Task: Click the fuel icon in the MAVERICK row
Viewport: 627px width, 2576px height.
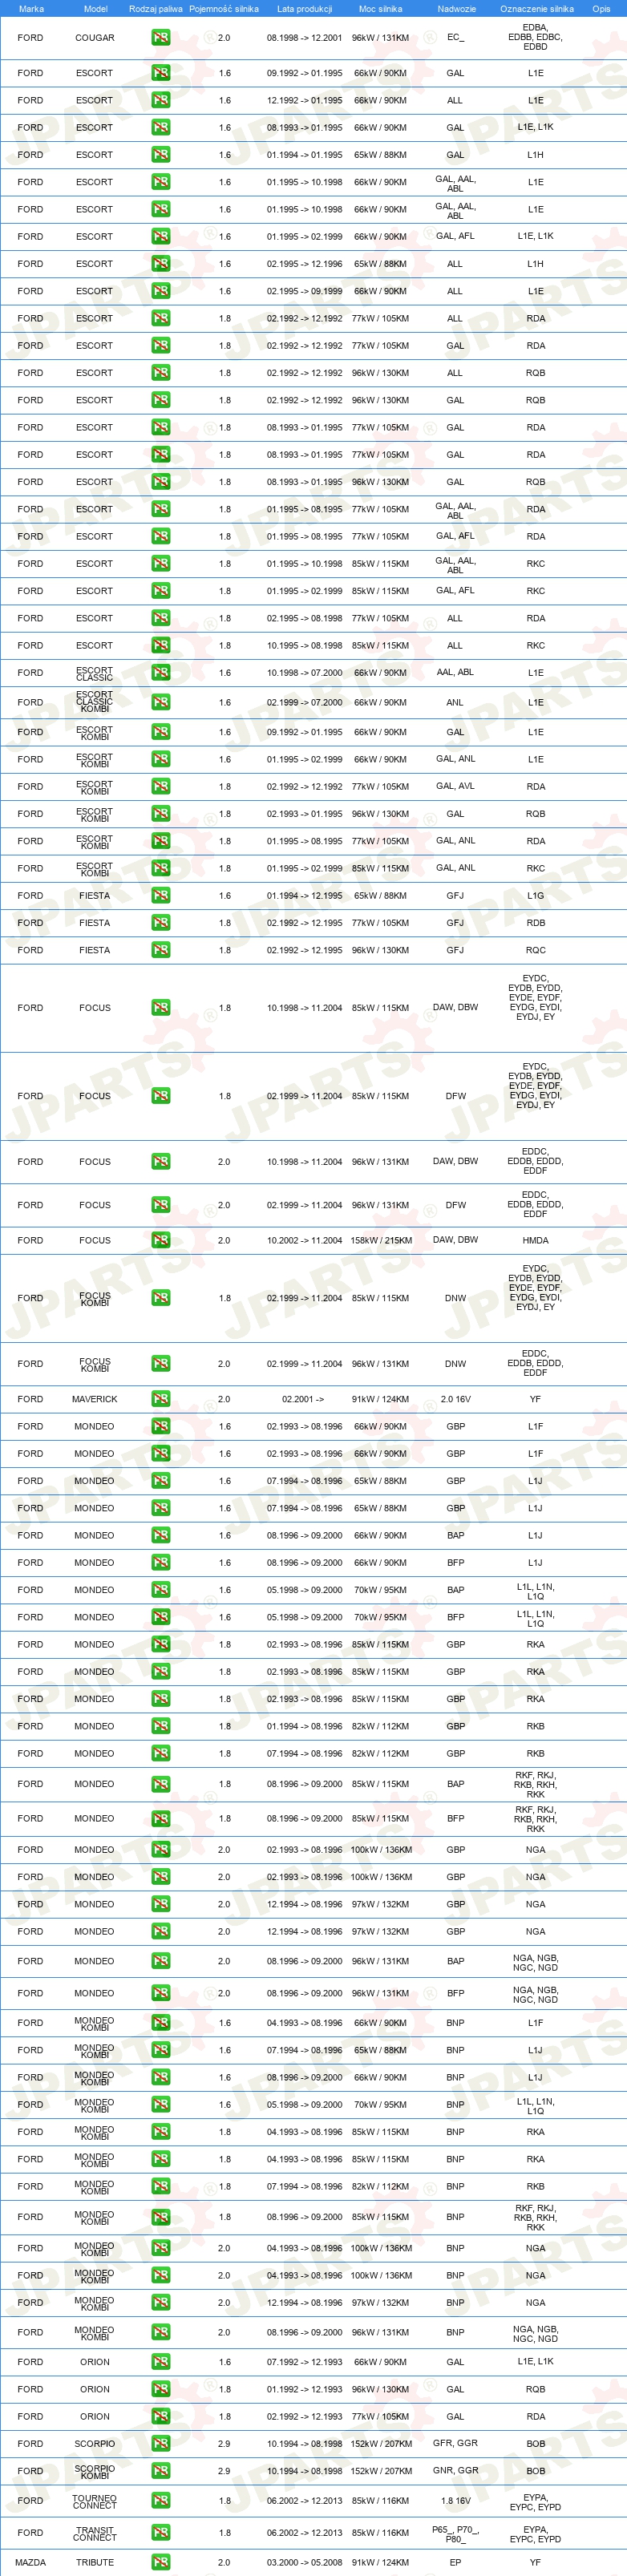Action: pyautogui.click(x=160, y=1399)
